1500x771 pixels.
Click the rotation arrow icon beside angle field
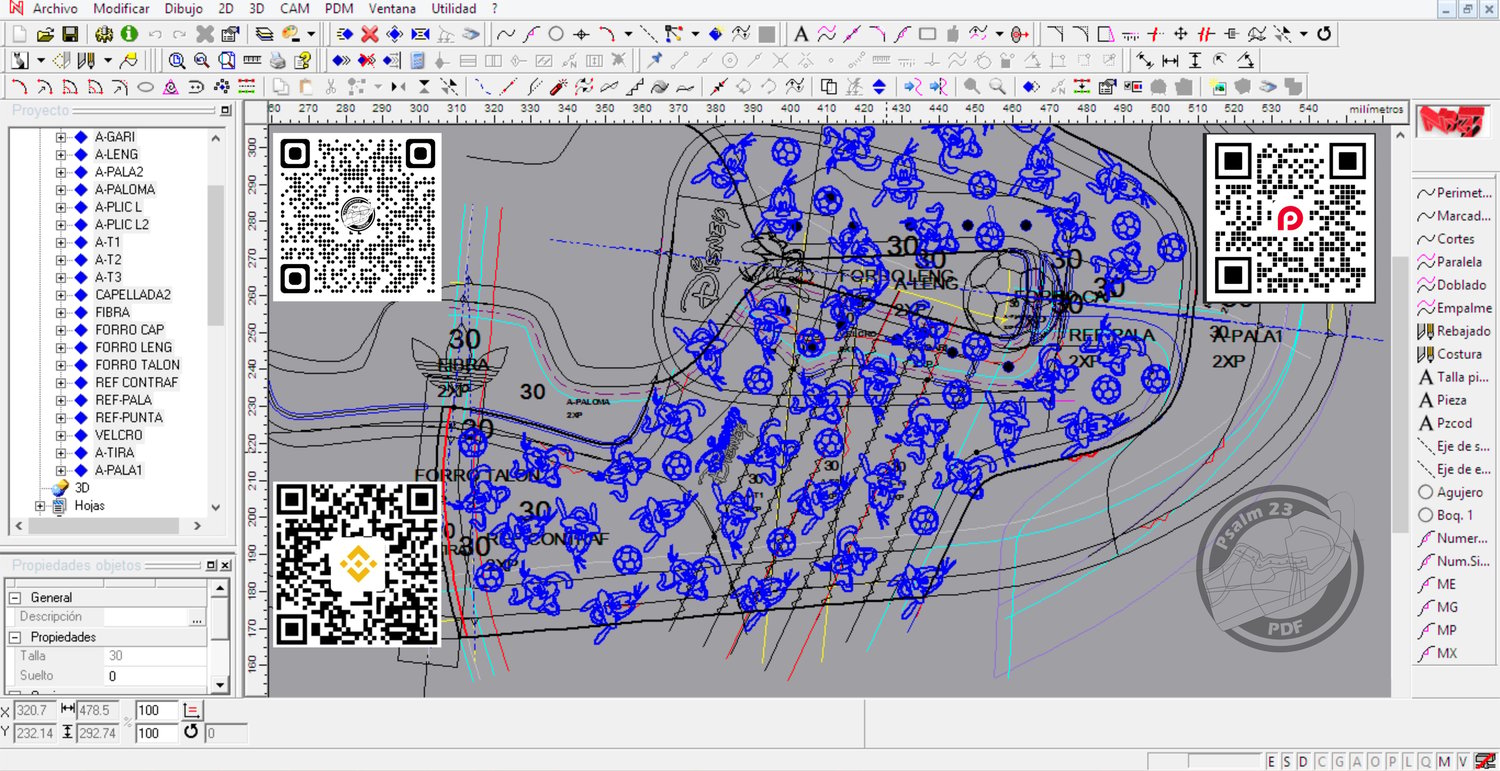[191, 733]
